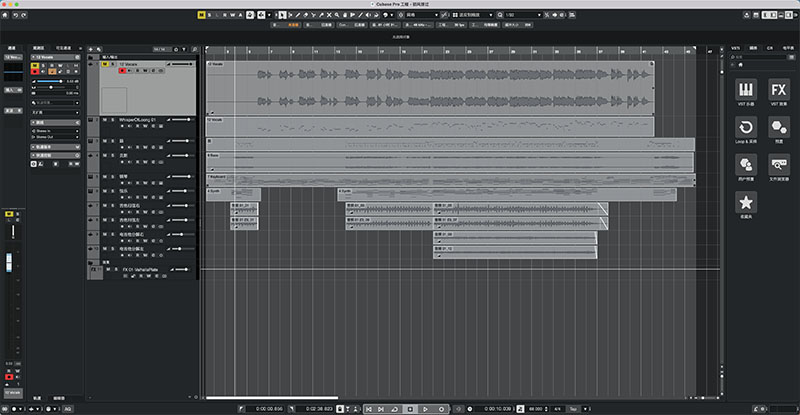The width and height of the screenshot is (800, 415).
Task: Open the color tool dropdown arrow in toolbar
Action: (392, 15)
